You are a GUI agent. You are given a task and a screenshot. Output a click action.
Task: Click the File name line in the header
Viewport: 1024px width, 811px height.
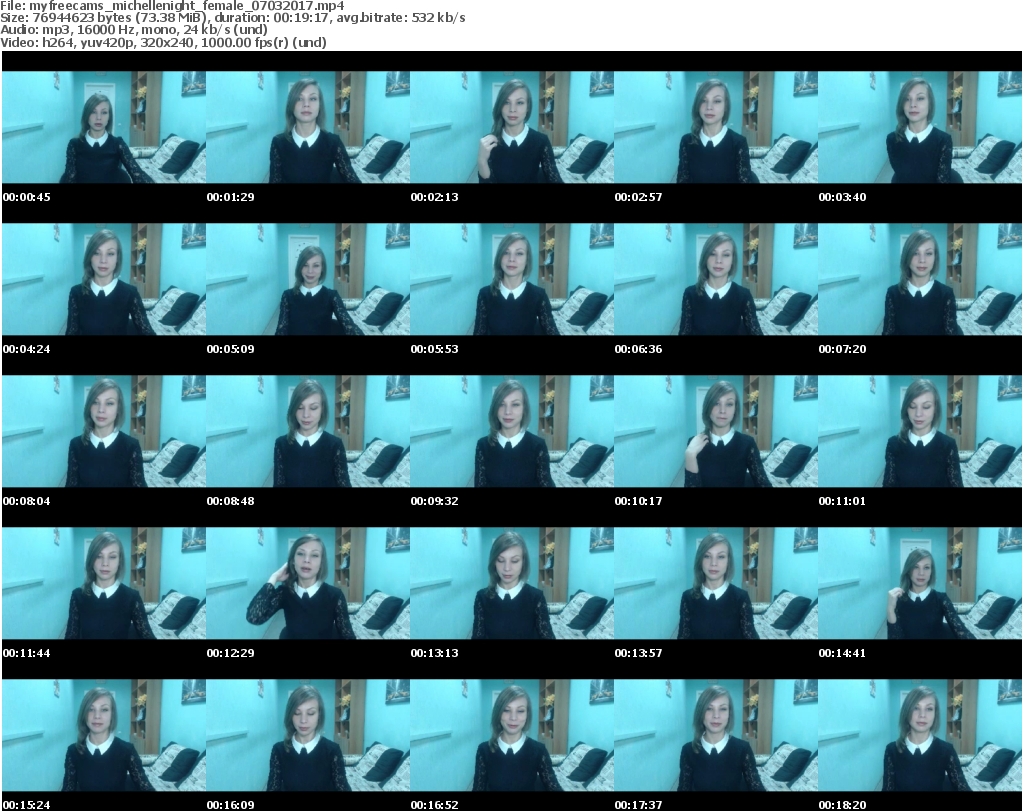(172, 6)
